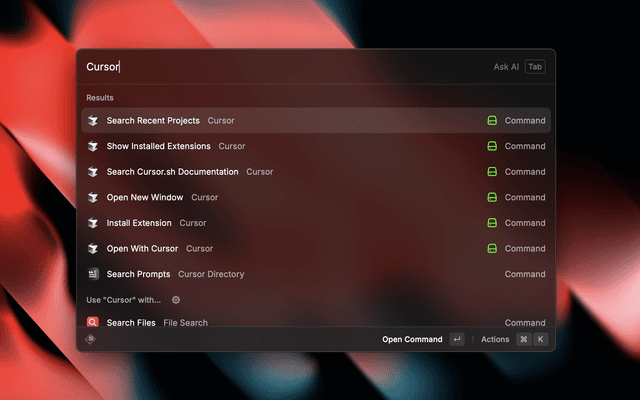Select the Install Extension command

139,223
